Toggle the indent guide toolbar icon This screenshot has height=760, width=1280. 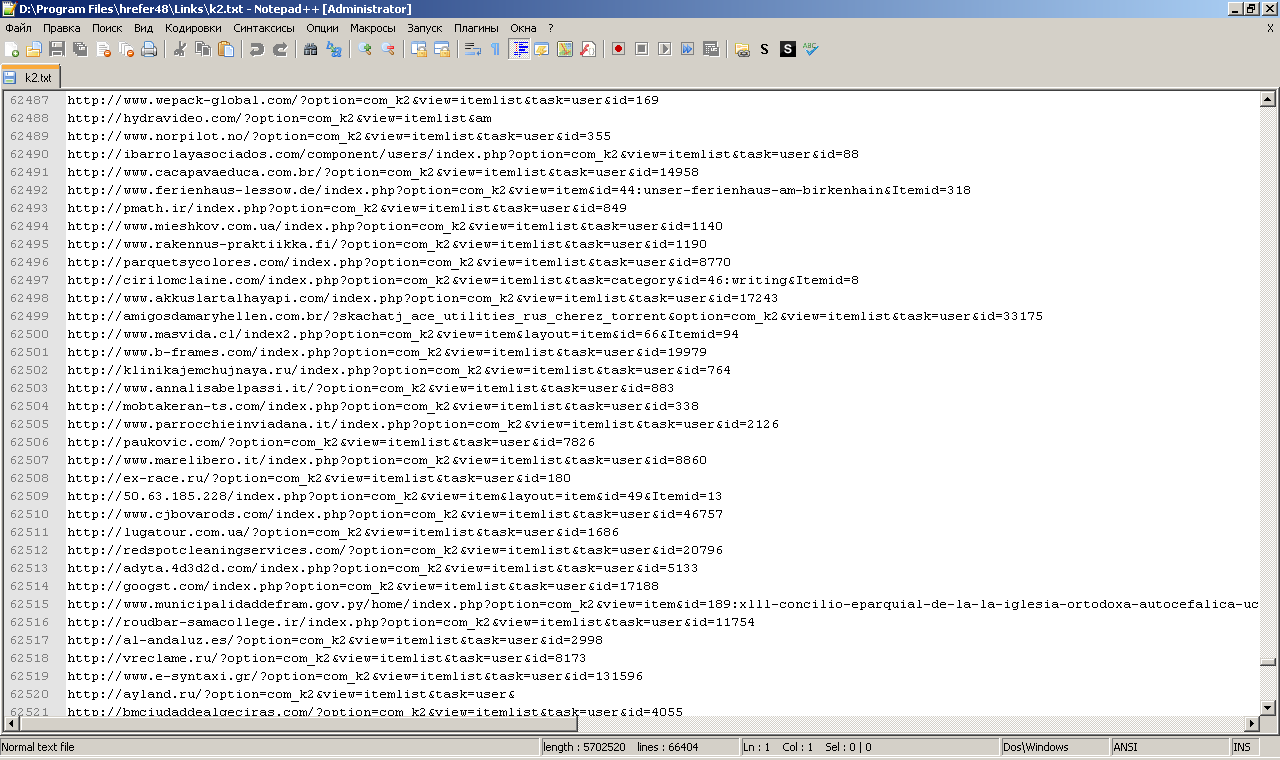tap(519, 49)
